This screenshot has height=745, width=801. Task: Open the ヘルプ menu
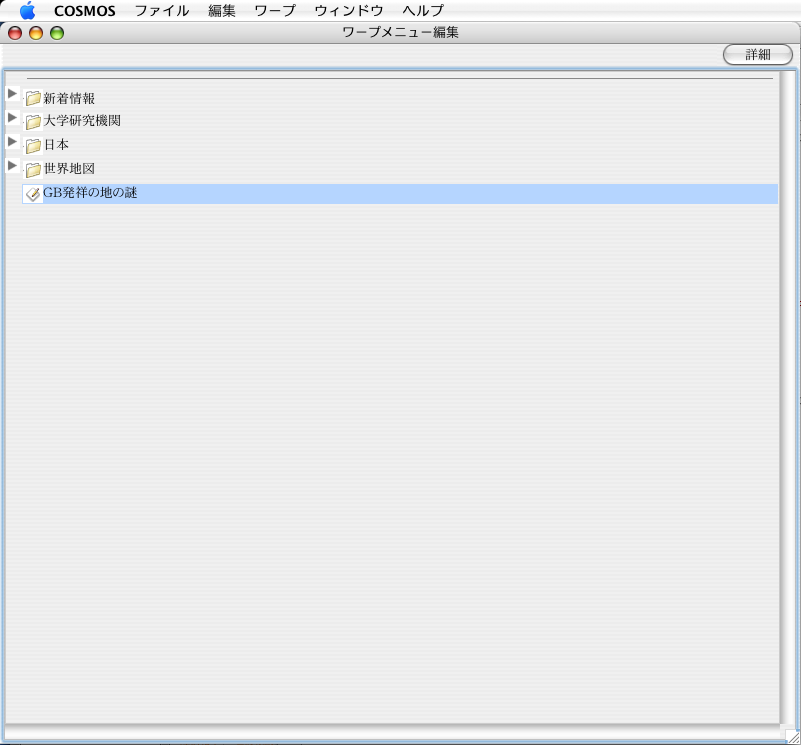[423, 11]
